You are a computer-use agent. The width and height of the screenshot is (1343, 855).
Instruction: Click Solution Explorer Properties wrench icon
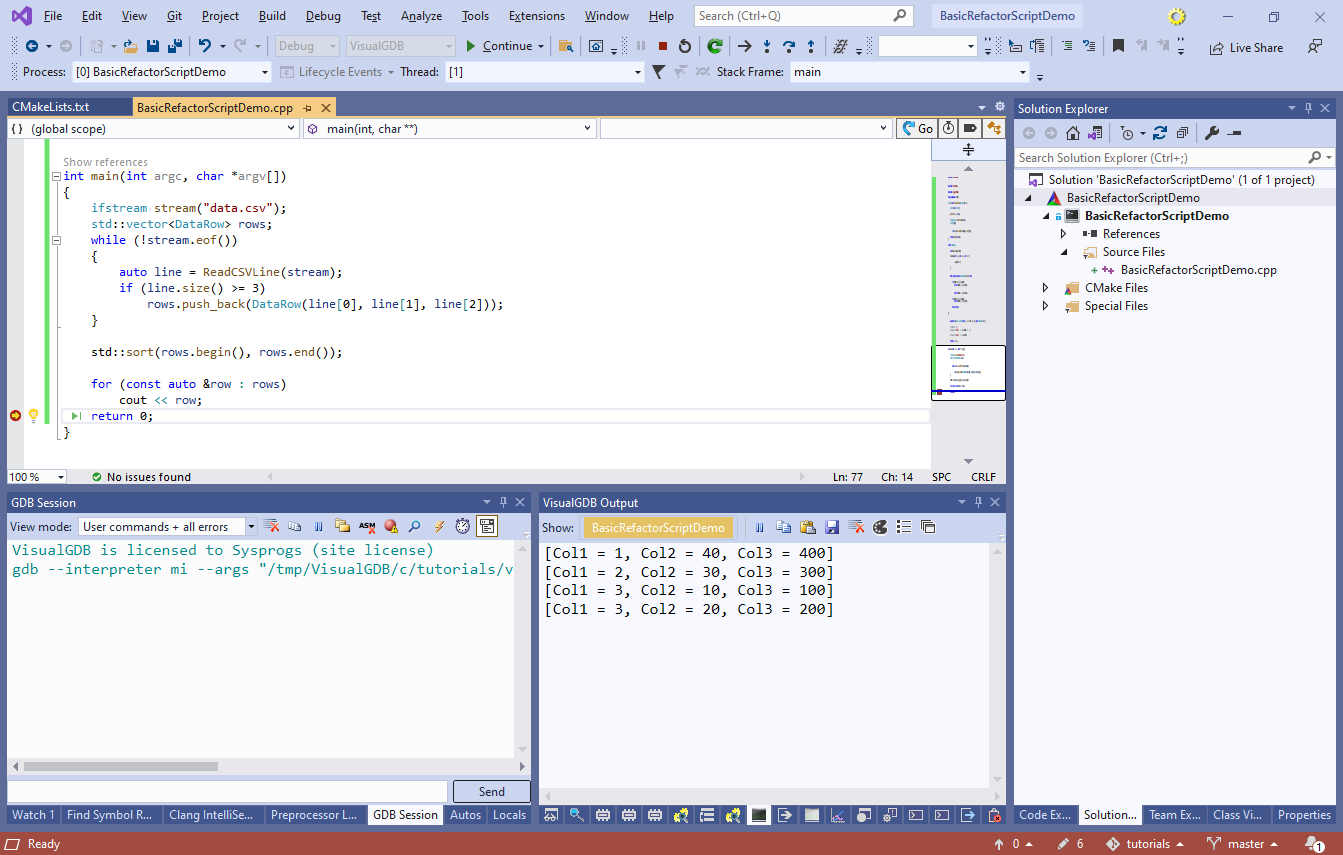pos(1211,133)
